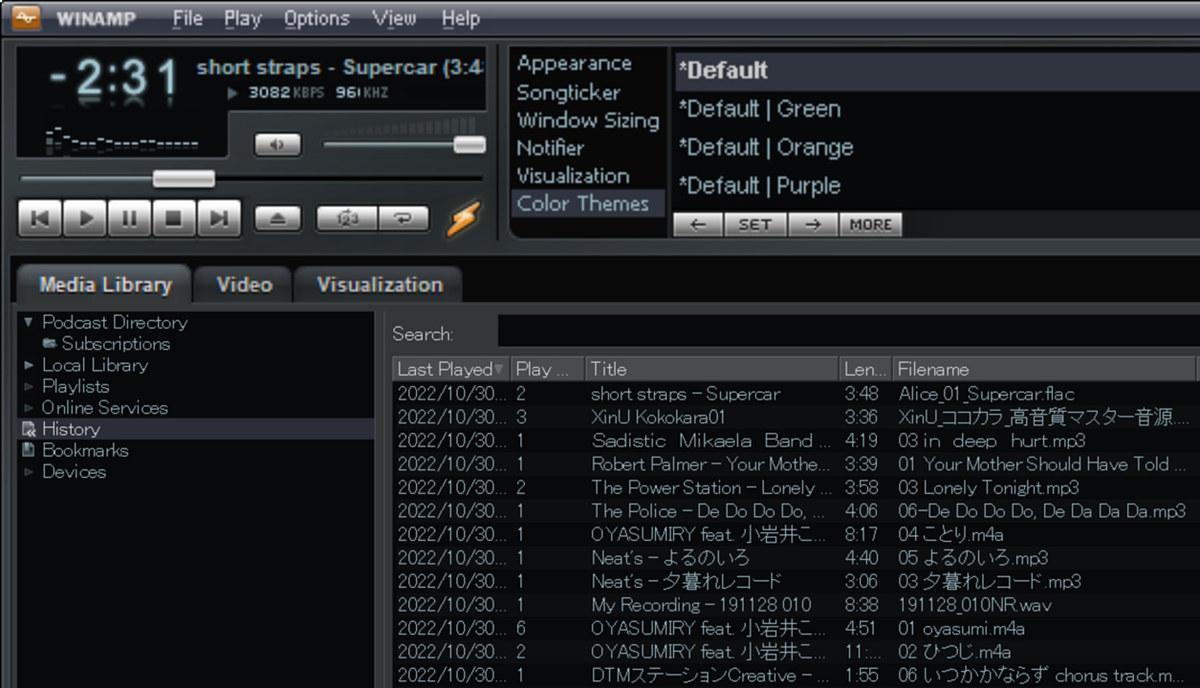Select the XinU Kokokara01 row

click(795, 417)
